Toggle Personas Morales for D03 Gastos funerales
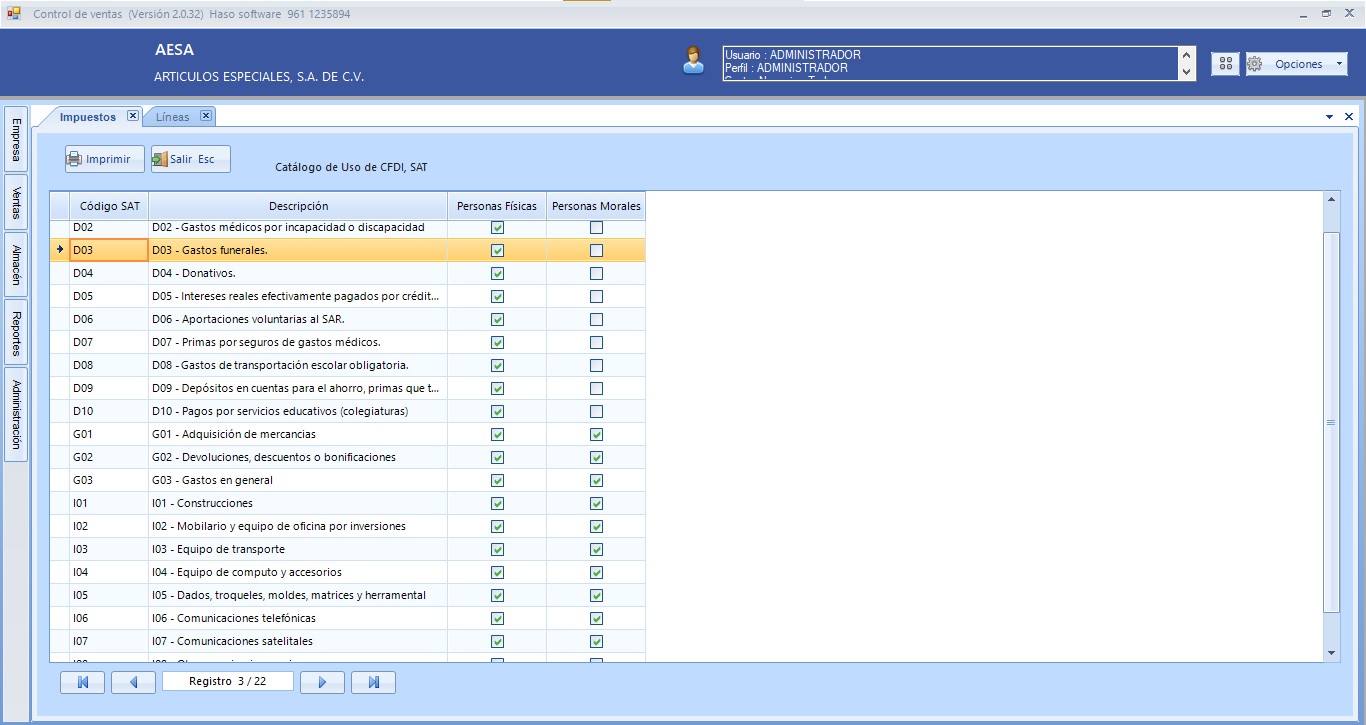 tap(596, 251)
